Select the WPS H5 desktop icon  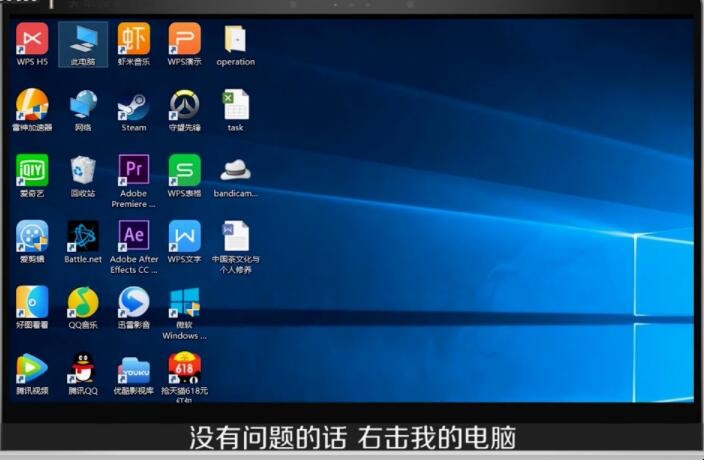coord(32,40)
